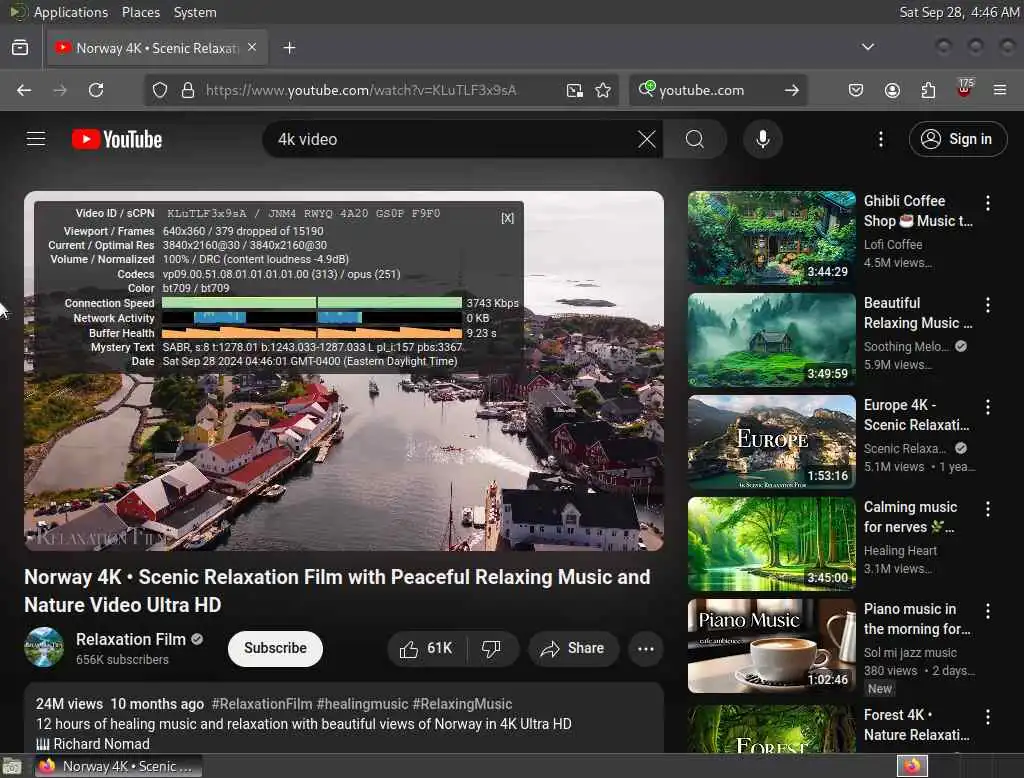
Task: Open options for Piano music video
Action: click(x=987, y=611)
